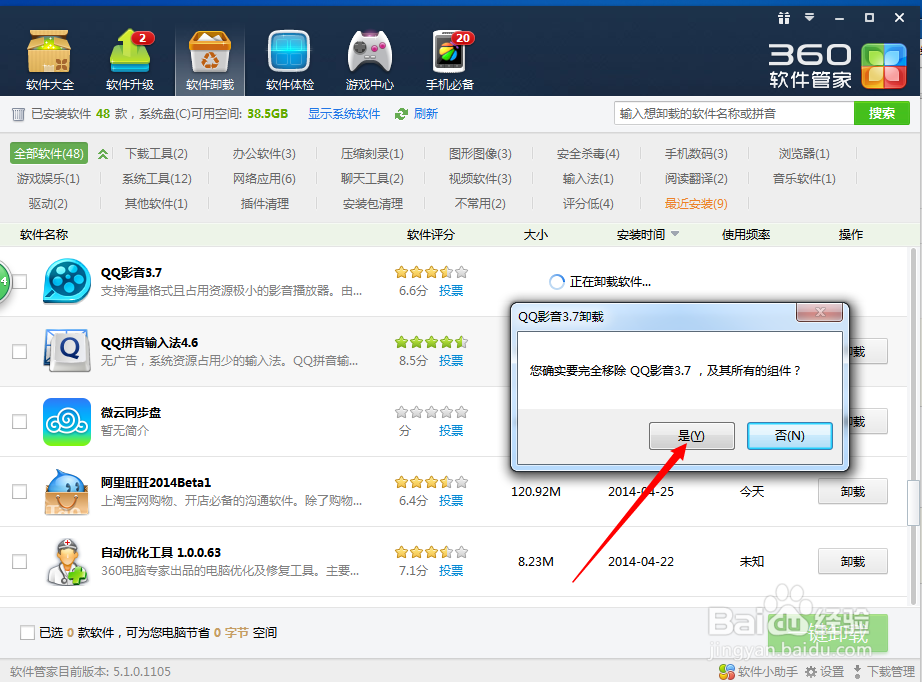Open 设置 with the gear icon
Screen dimensions: 922x682
pos(822,671)
